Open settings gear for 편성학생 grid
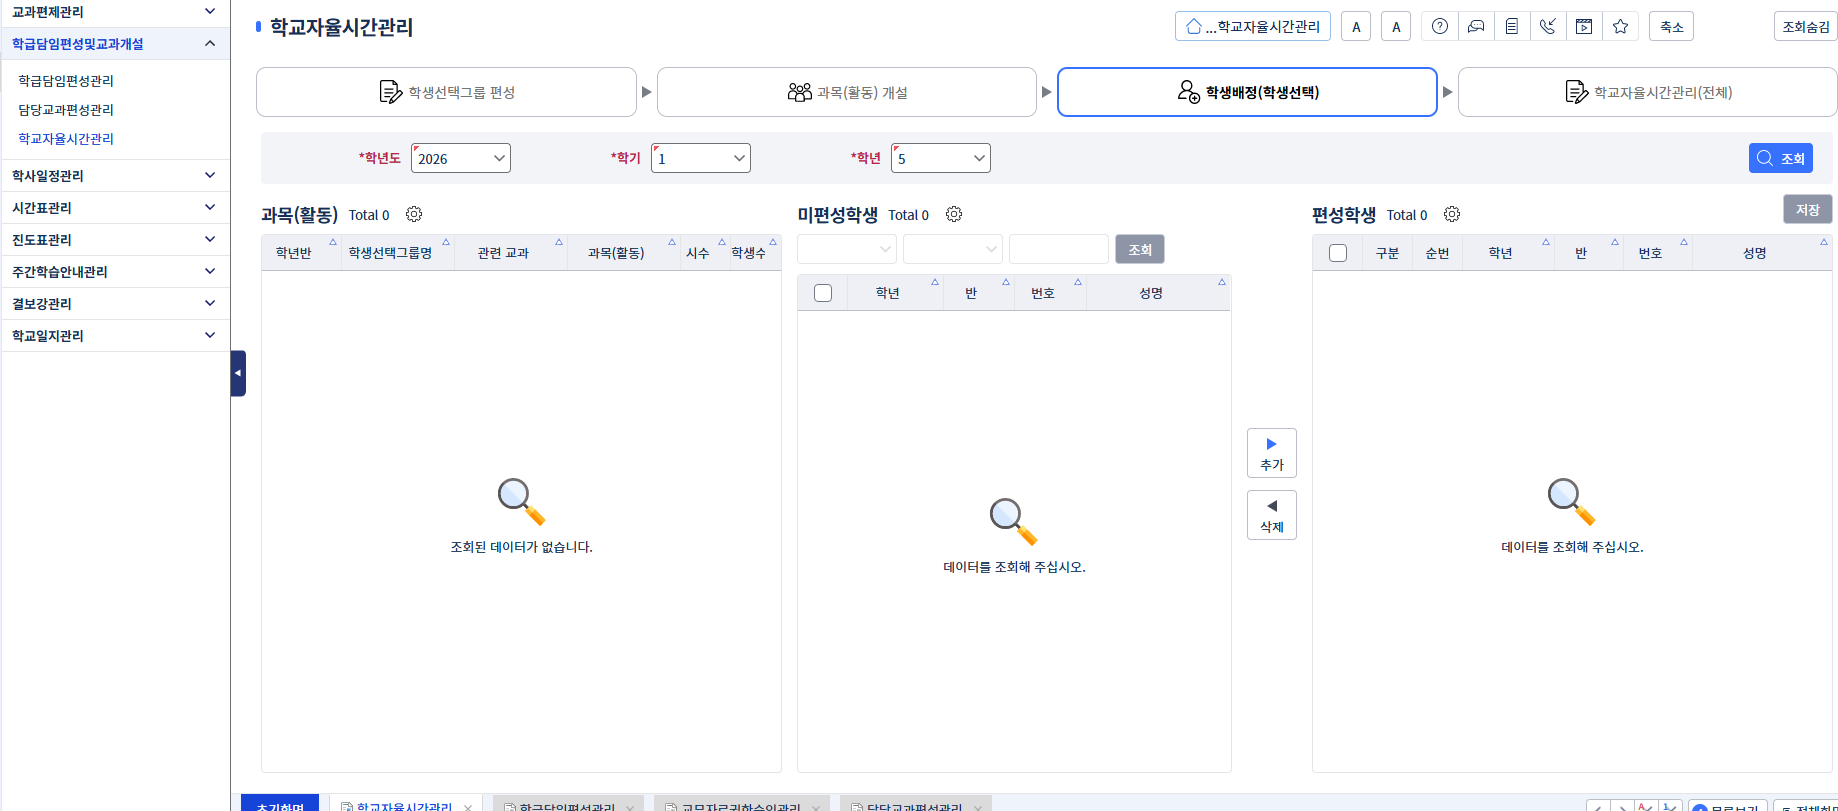Image resolution: width=1838 pixels, height=811 pixels. click(1452, 214)
